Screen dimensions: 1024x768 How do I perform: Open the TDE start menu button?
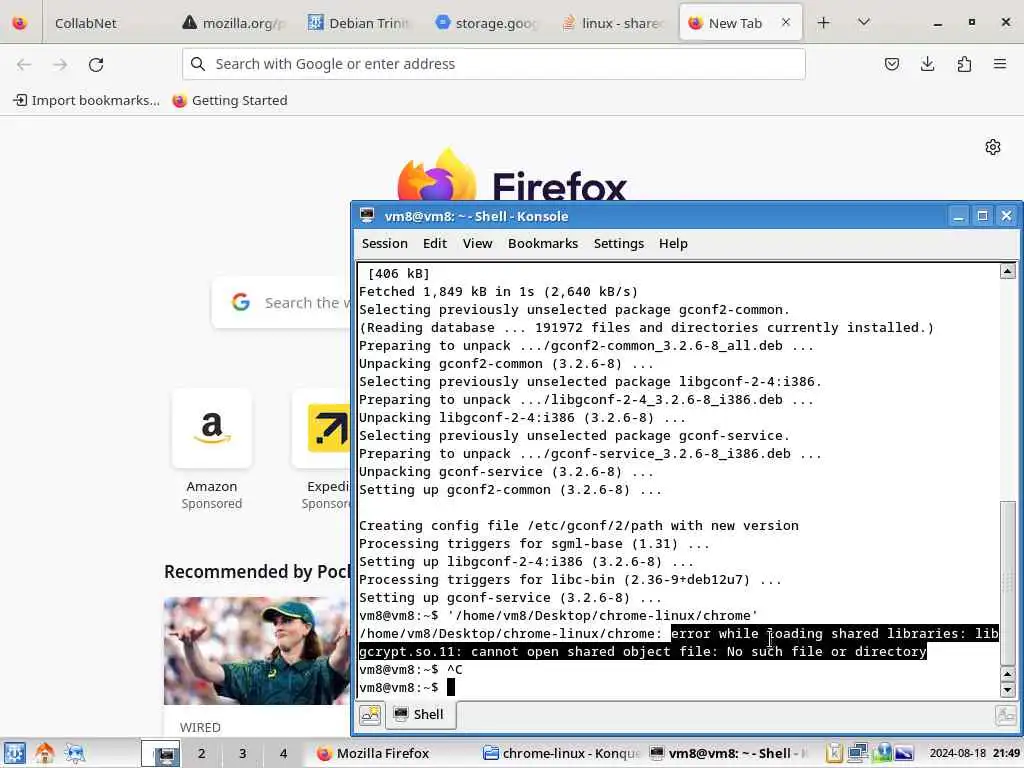(14, 753)
